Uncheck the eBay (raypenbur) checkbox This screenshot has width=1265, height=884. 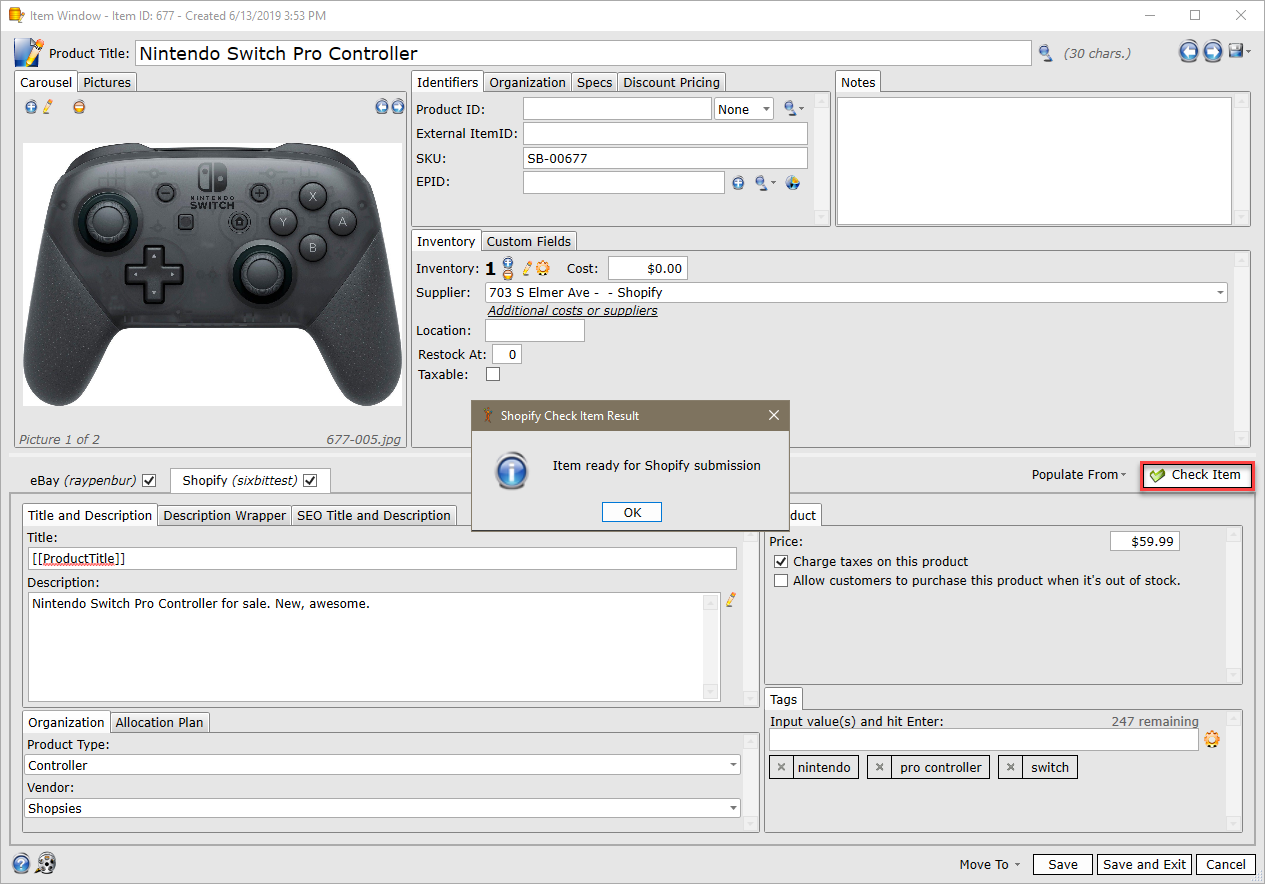[149, 481]
